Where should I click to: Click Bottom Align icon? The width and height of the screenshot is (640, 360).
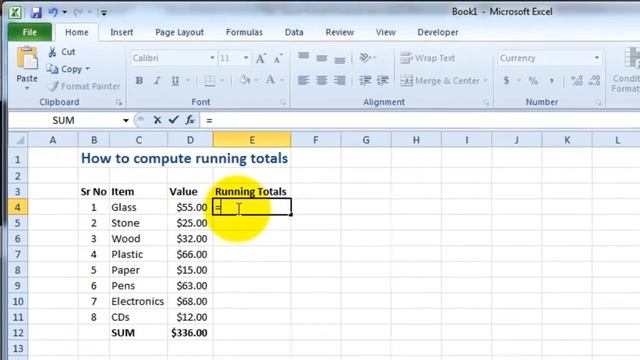coord(340,60)
